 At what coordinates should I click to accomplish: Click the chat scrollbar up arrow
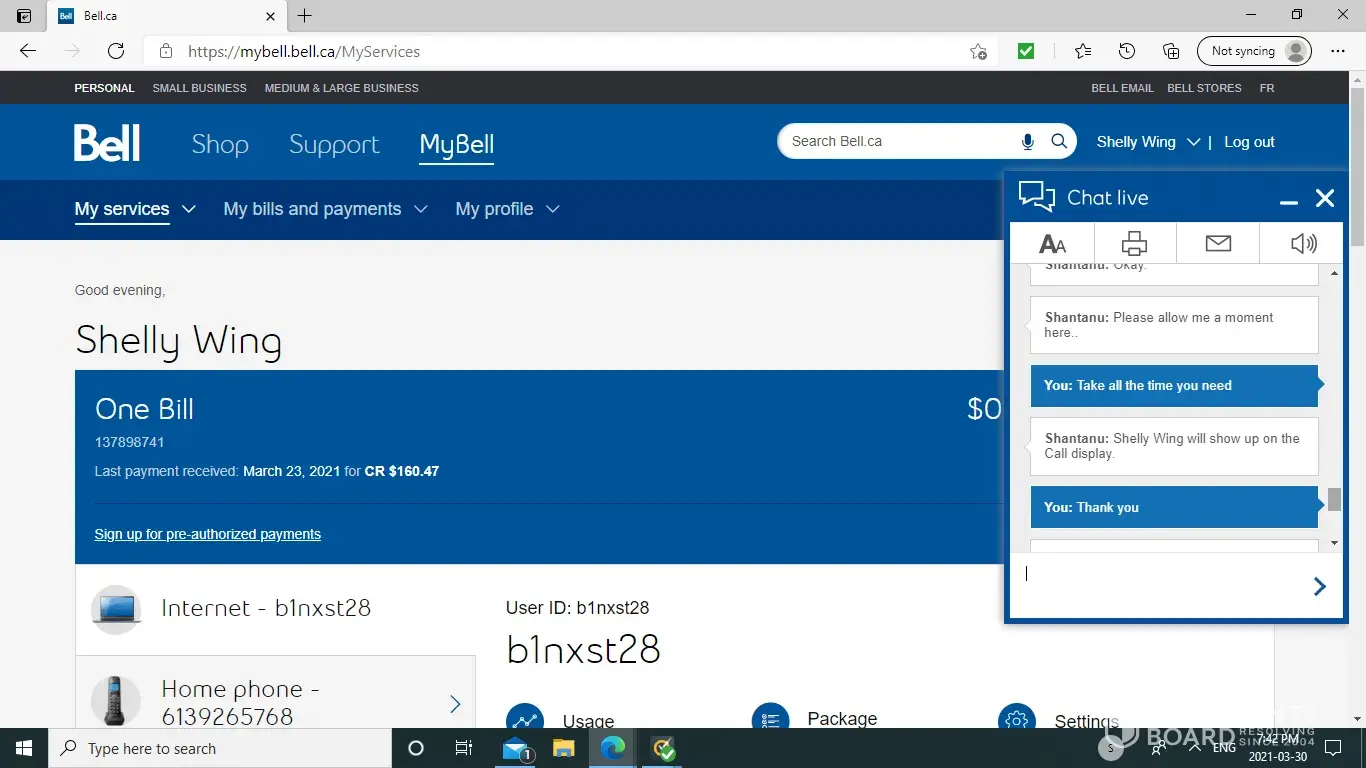[1334, 273]
